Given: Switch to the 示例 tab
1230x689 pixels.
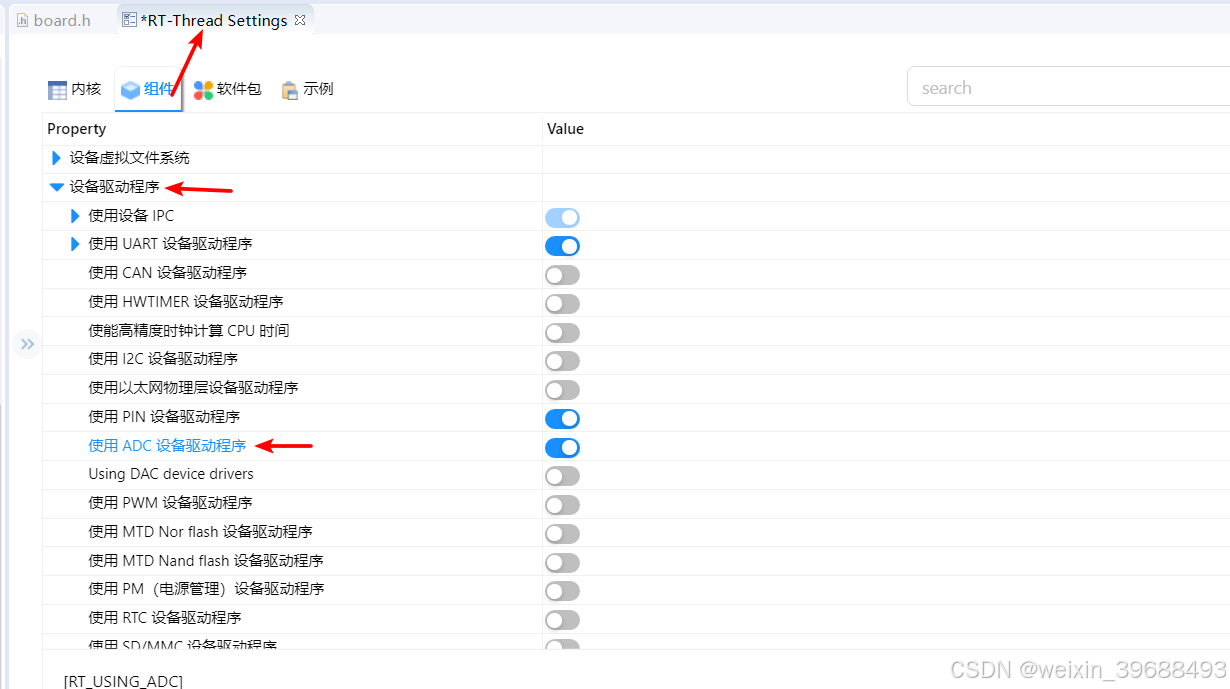Looking at the screenshot, I should [307, 89].
